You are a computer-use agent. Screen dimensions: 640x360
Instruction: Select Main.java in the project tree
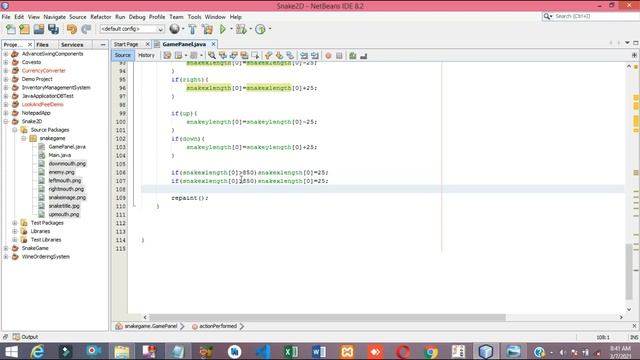(x=60, y=155)
